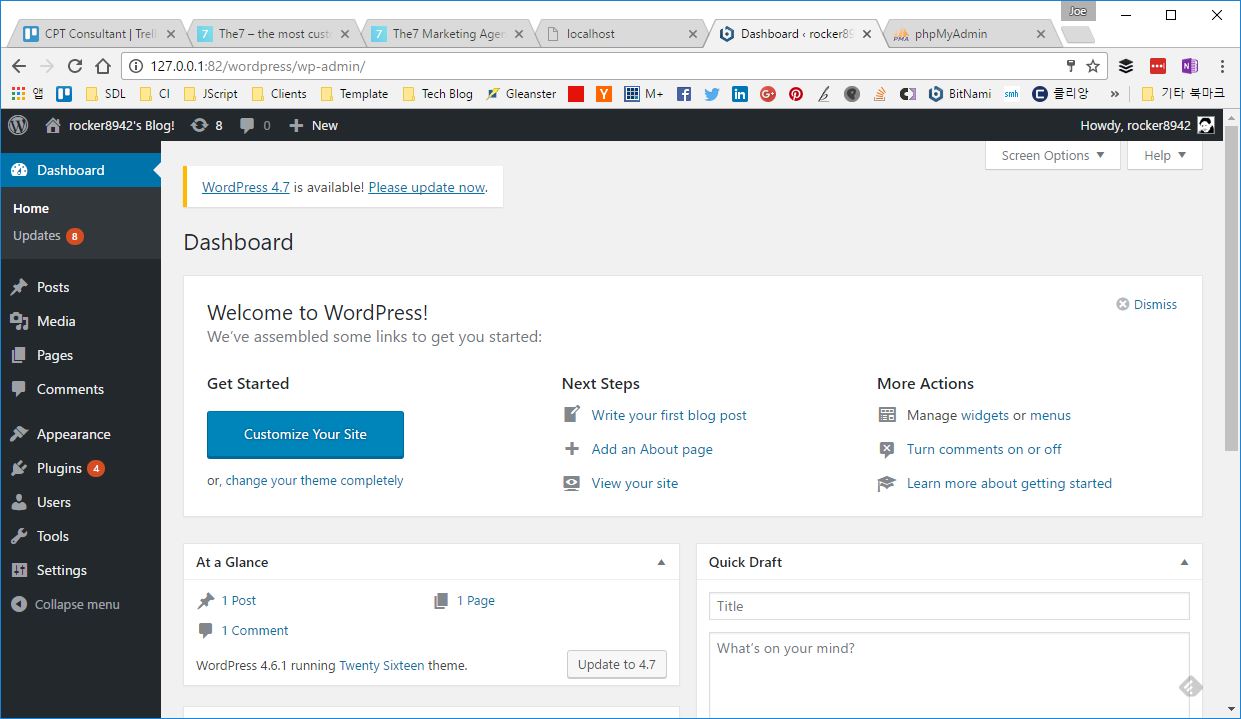This screenshot has width=1241, height=719.
Task: Click Learn more about getting started link
Action: 1009,483
